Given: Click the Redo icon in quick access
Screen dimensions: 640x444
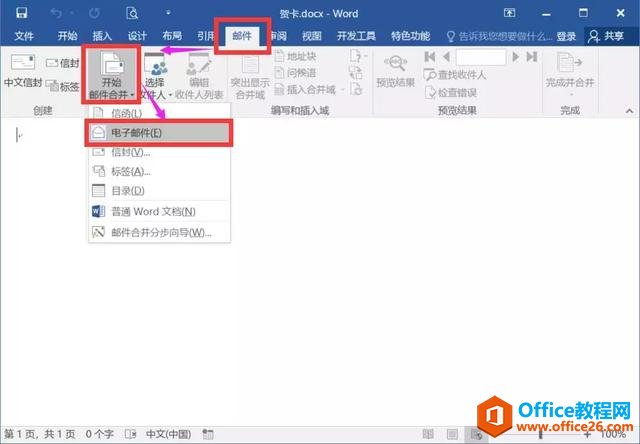Looking at the screenshot, I should click(x=94, y=13).
